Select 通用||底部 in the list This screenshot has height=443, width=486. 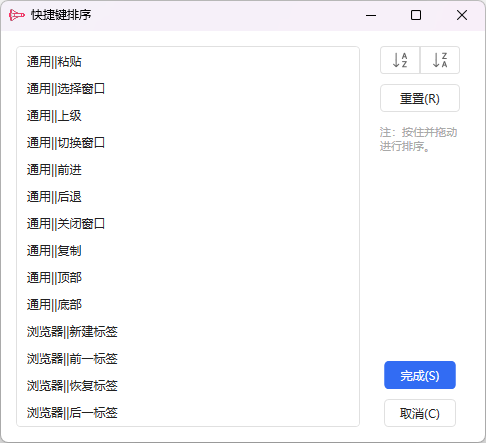188,305
